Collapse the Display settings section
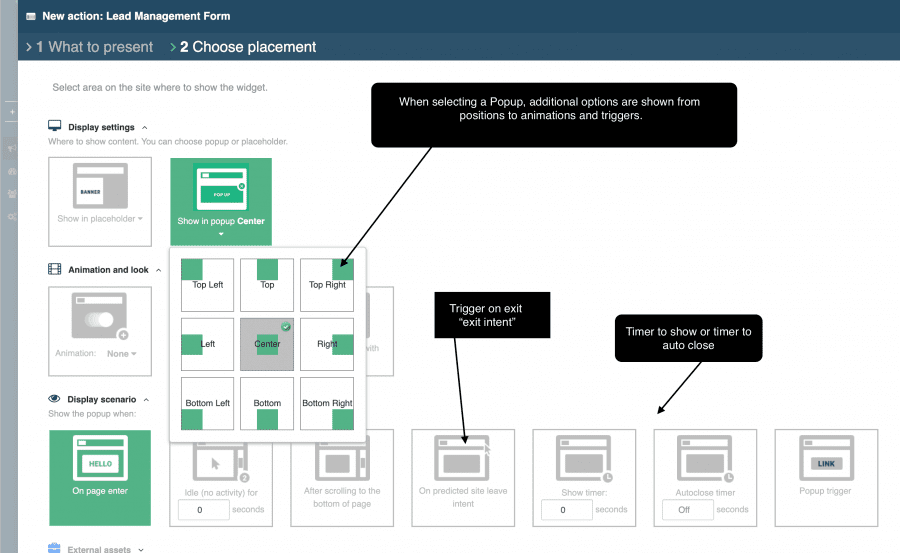 click(145, 127)
